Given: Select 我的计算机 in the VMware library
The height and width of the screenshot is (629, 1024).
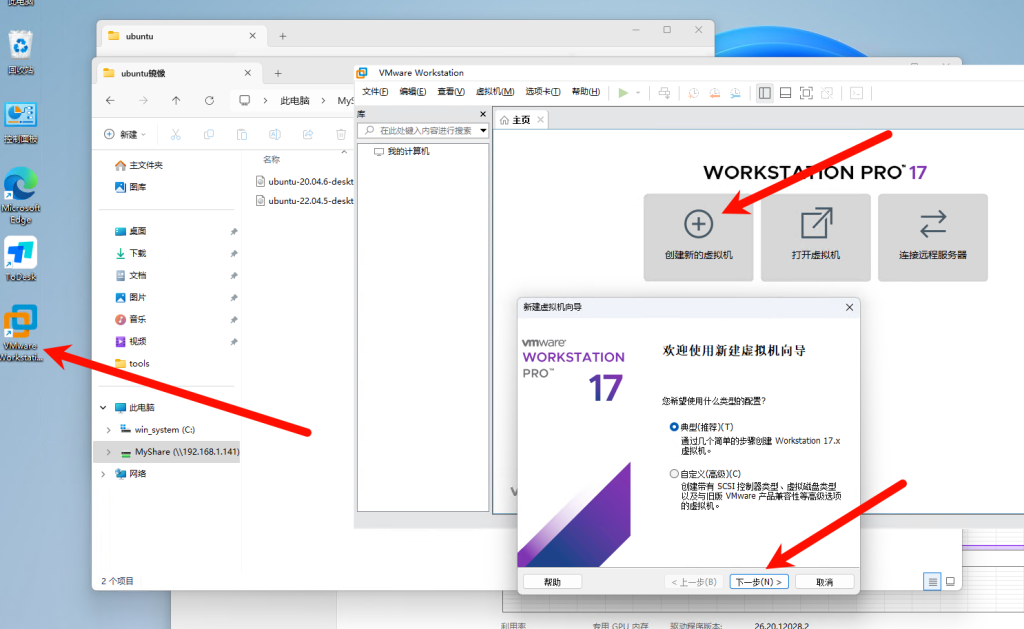Looking at the screenshot, I should pyautogui.click(x=402, y=152).
